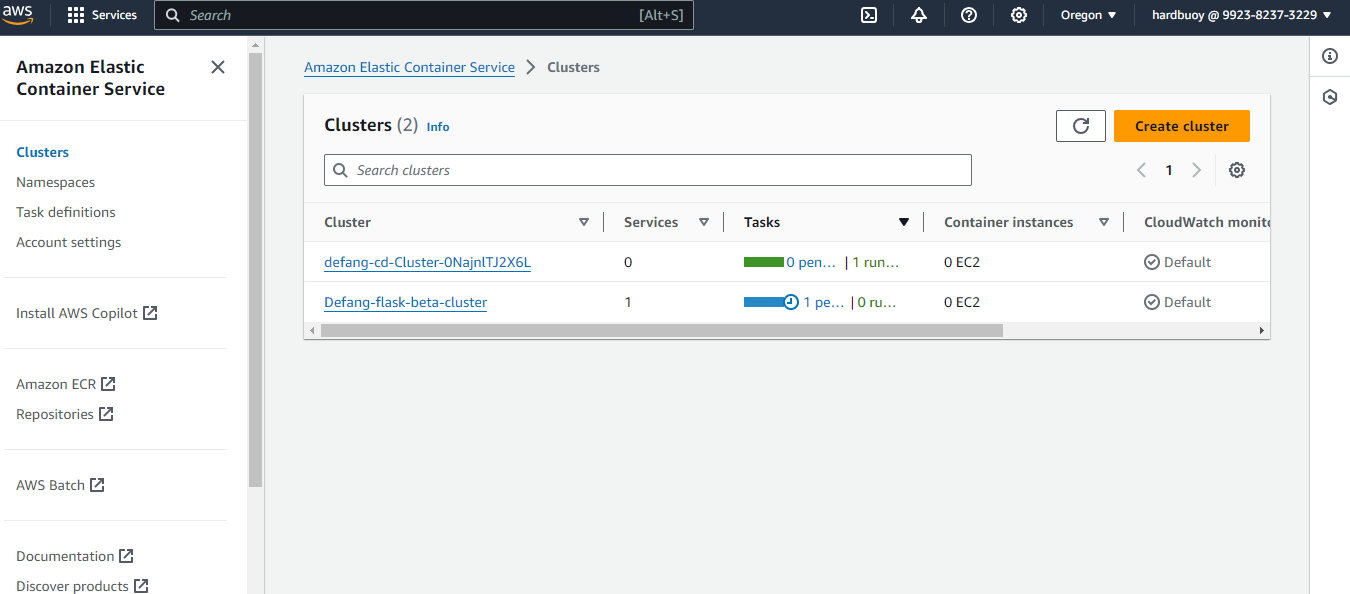Go to previous page of clusters
This screenshot has height=594, width=1350.
point(1141,170)
